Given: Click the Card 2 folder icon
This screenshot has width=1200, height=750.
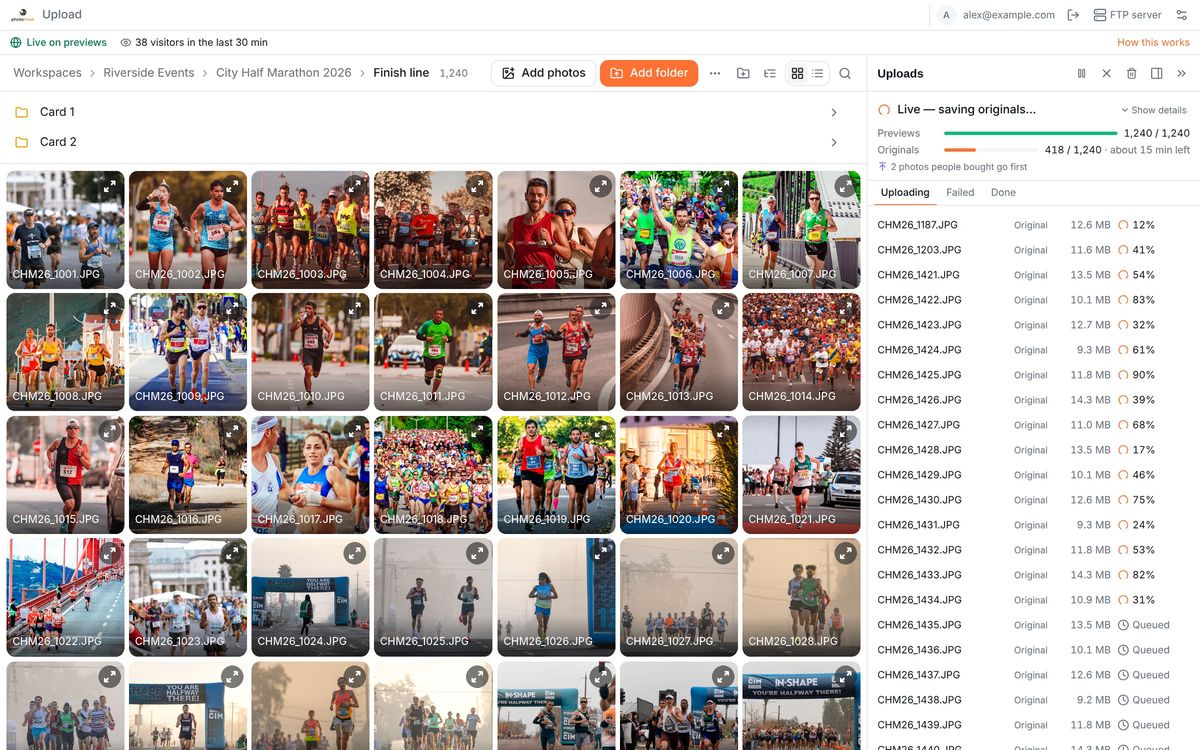Looking at the screenshot, I should click(21, 142).
